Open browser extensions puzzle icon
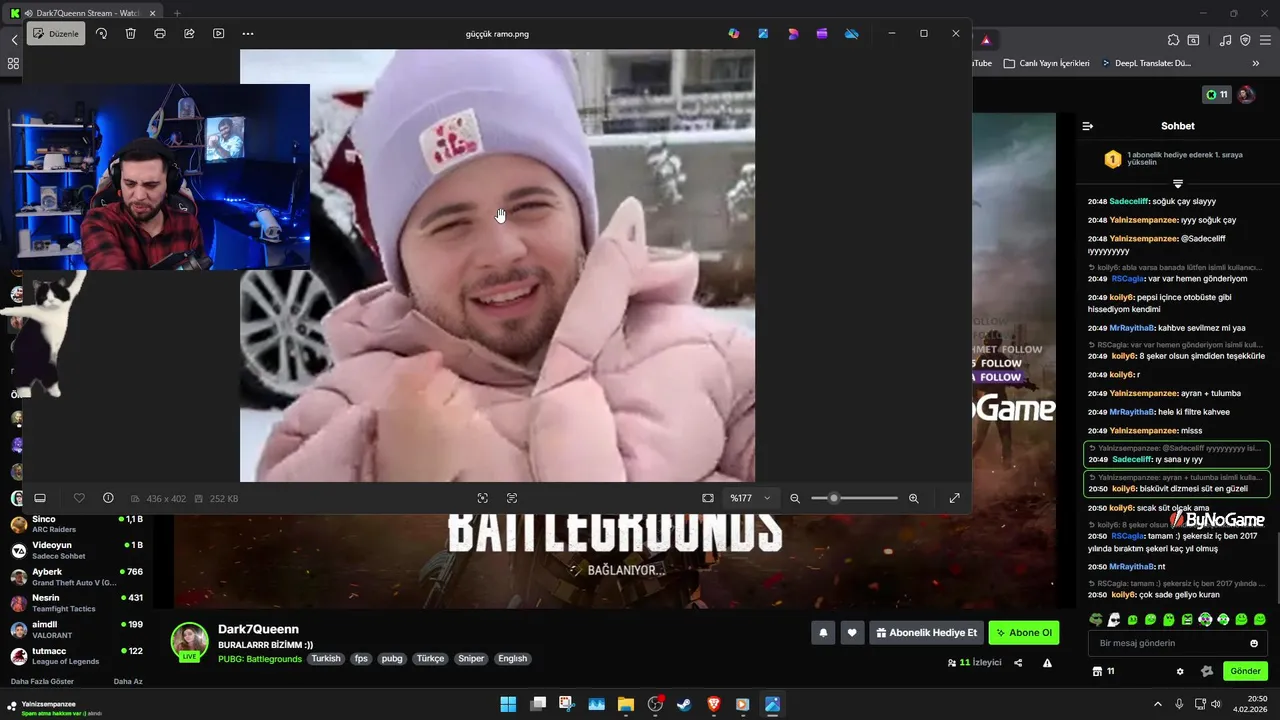The image size is (1280, 720). tap(1173, 40)
